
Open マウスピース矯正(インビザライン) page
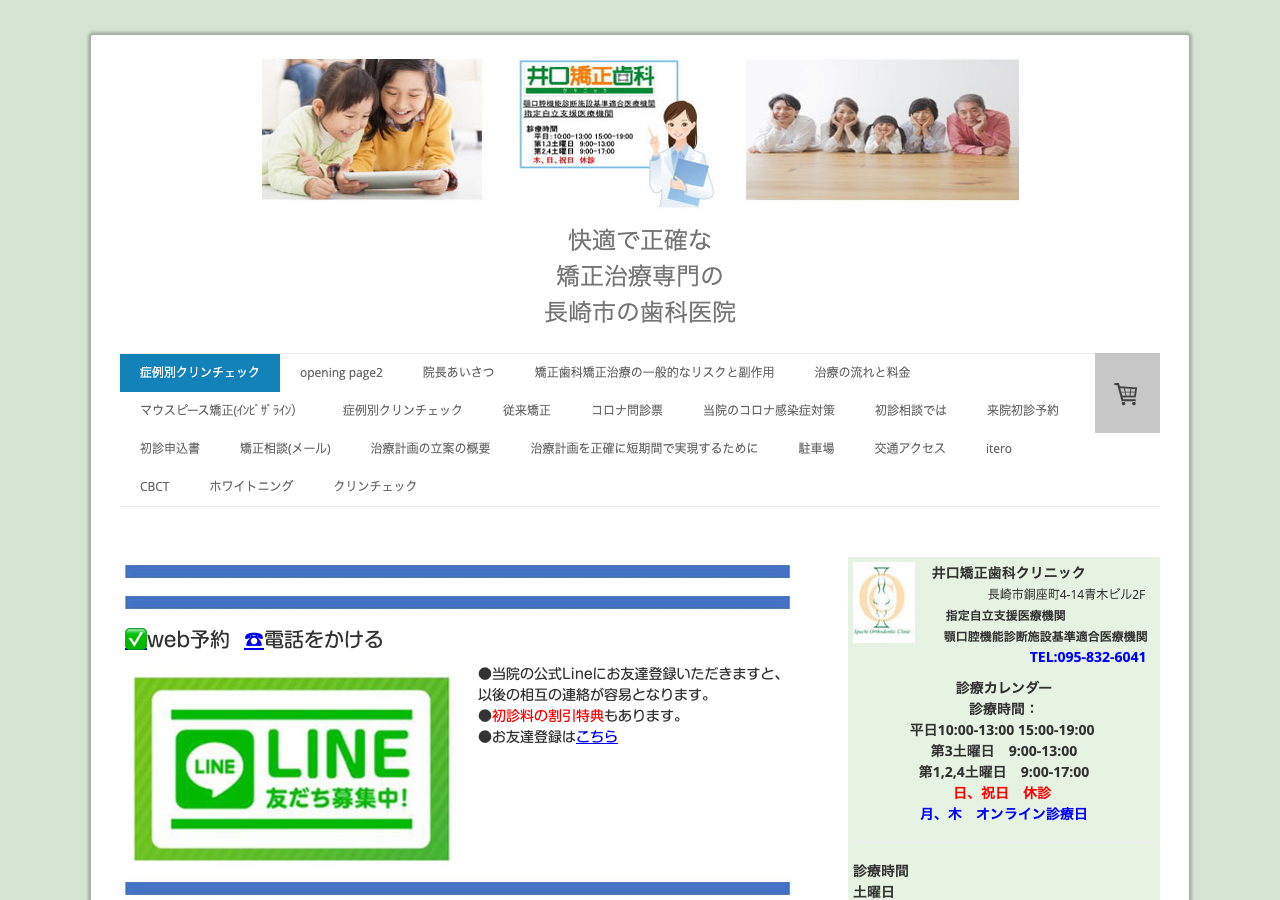point(221,410)
